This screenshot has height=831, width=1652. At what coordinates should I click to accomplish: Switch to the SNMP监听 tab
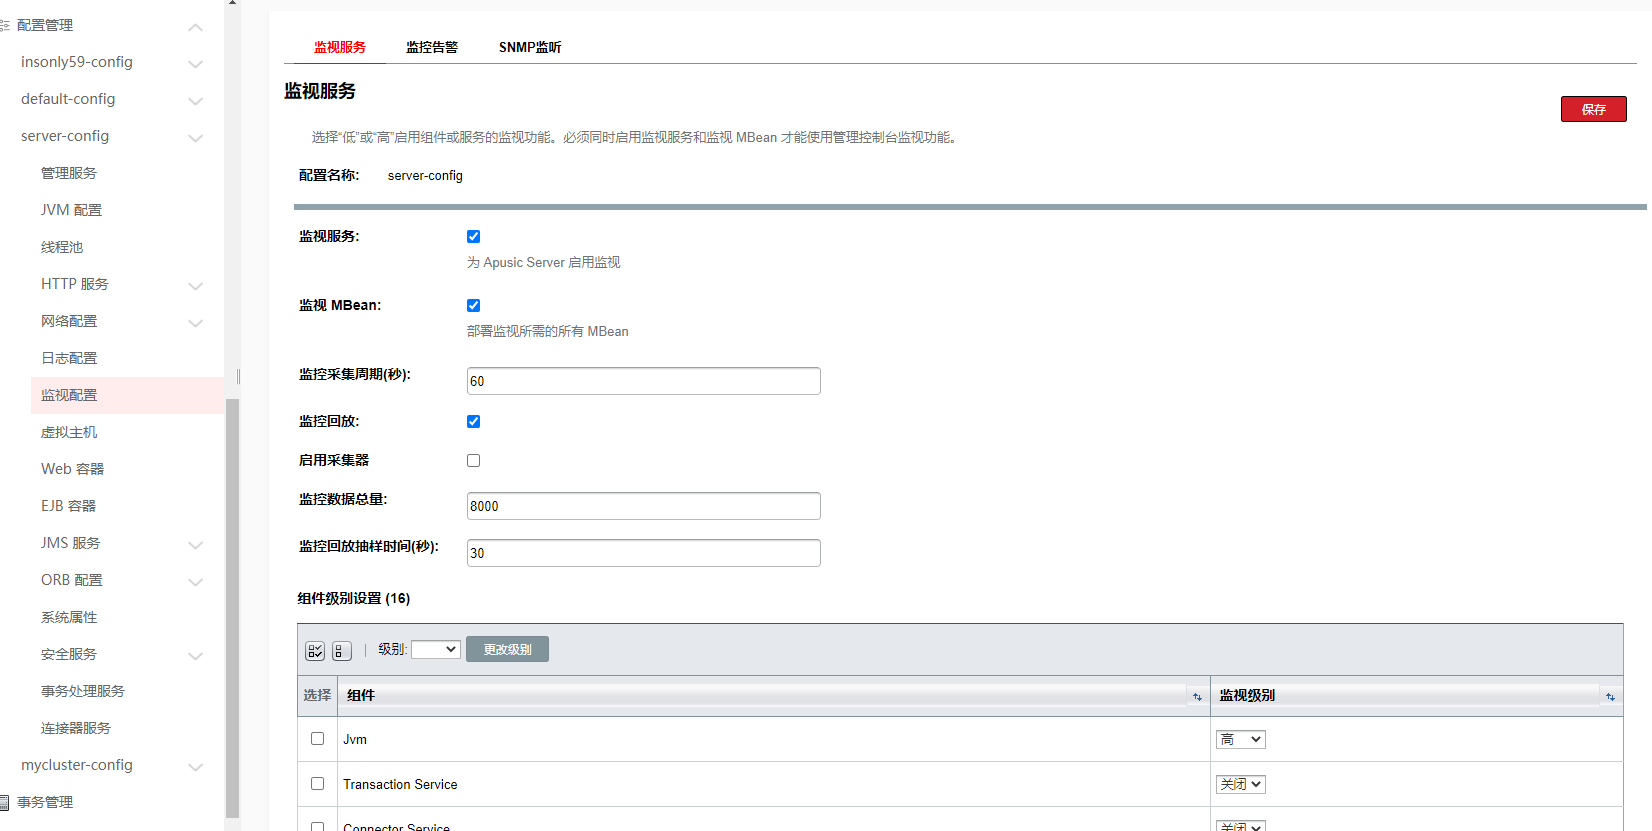click(530, 47)
